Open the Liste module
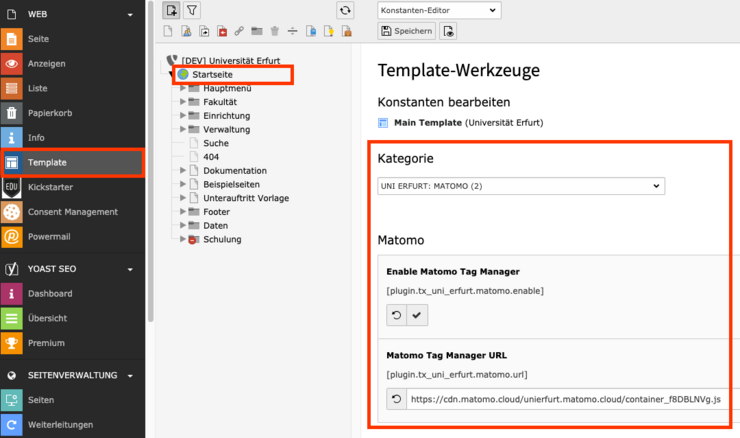Screen dimensions: 740x438 (x=38, y=88)
